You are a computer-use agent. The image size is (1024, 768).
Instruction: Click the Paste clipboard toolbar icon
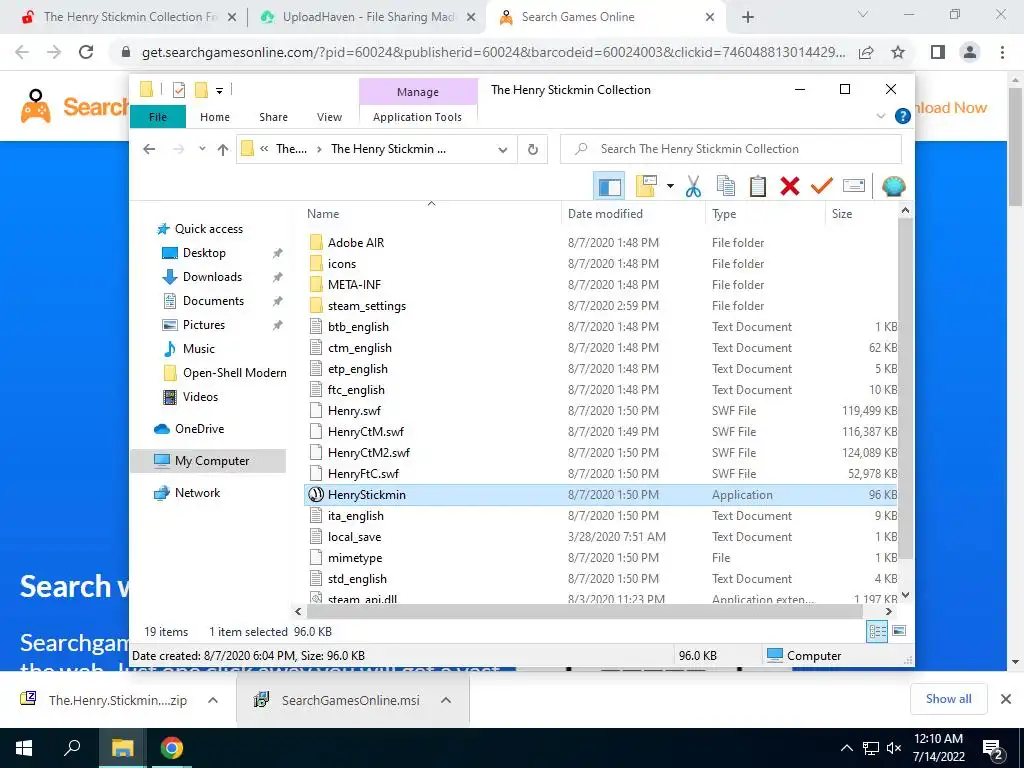coord(758,187)
